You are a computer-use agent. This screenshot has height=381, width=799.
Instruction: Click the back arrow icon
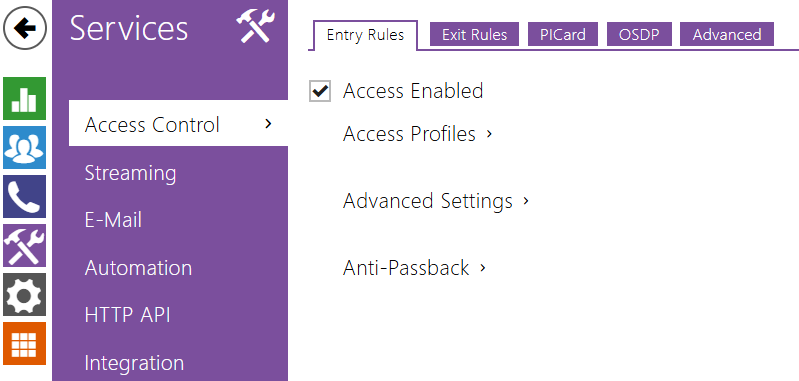[x=24, y=28]
